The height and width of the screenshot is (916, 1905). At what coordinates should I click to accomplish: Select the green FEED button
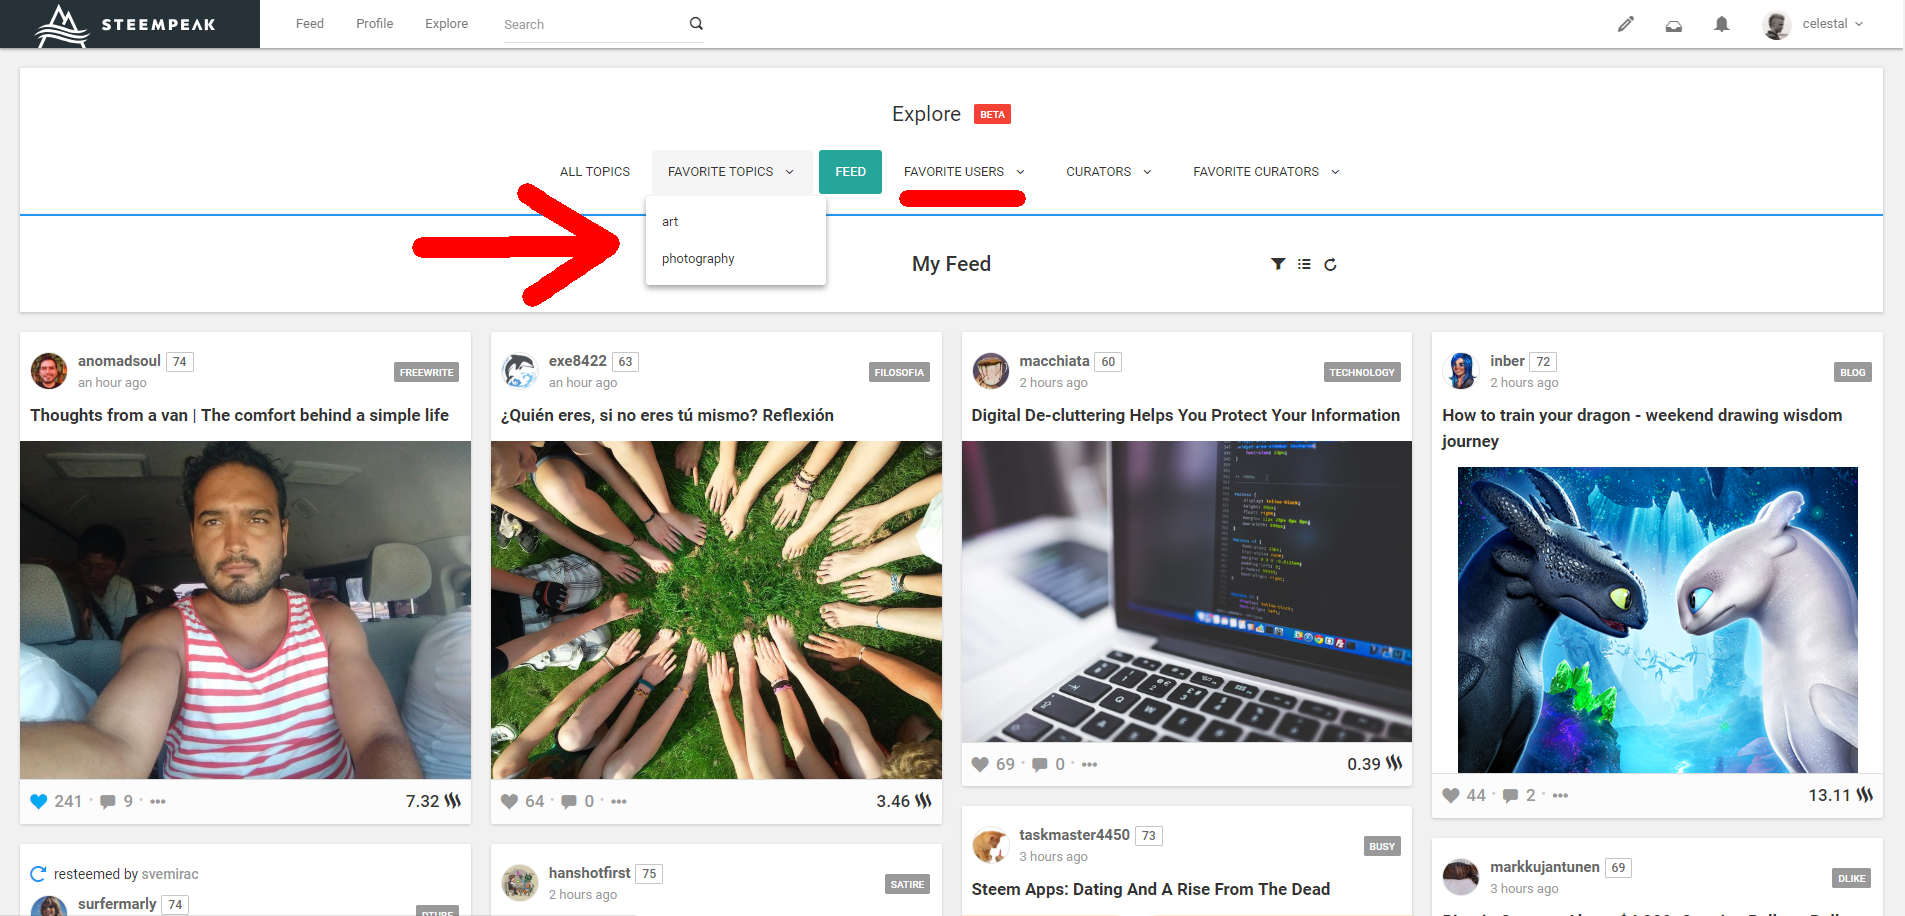point(850,172)
